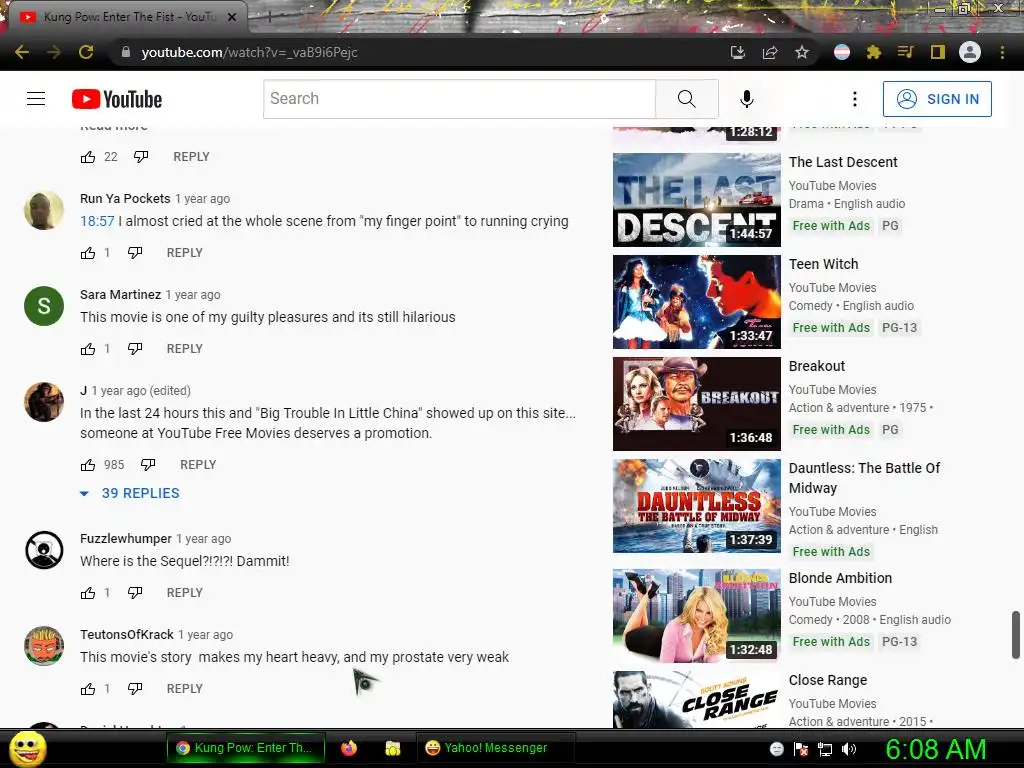Click Blonde Ambition title link
1024x768 pixels.
click(x=840, y=578)
